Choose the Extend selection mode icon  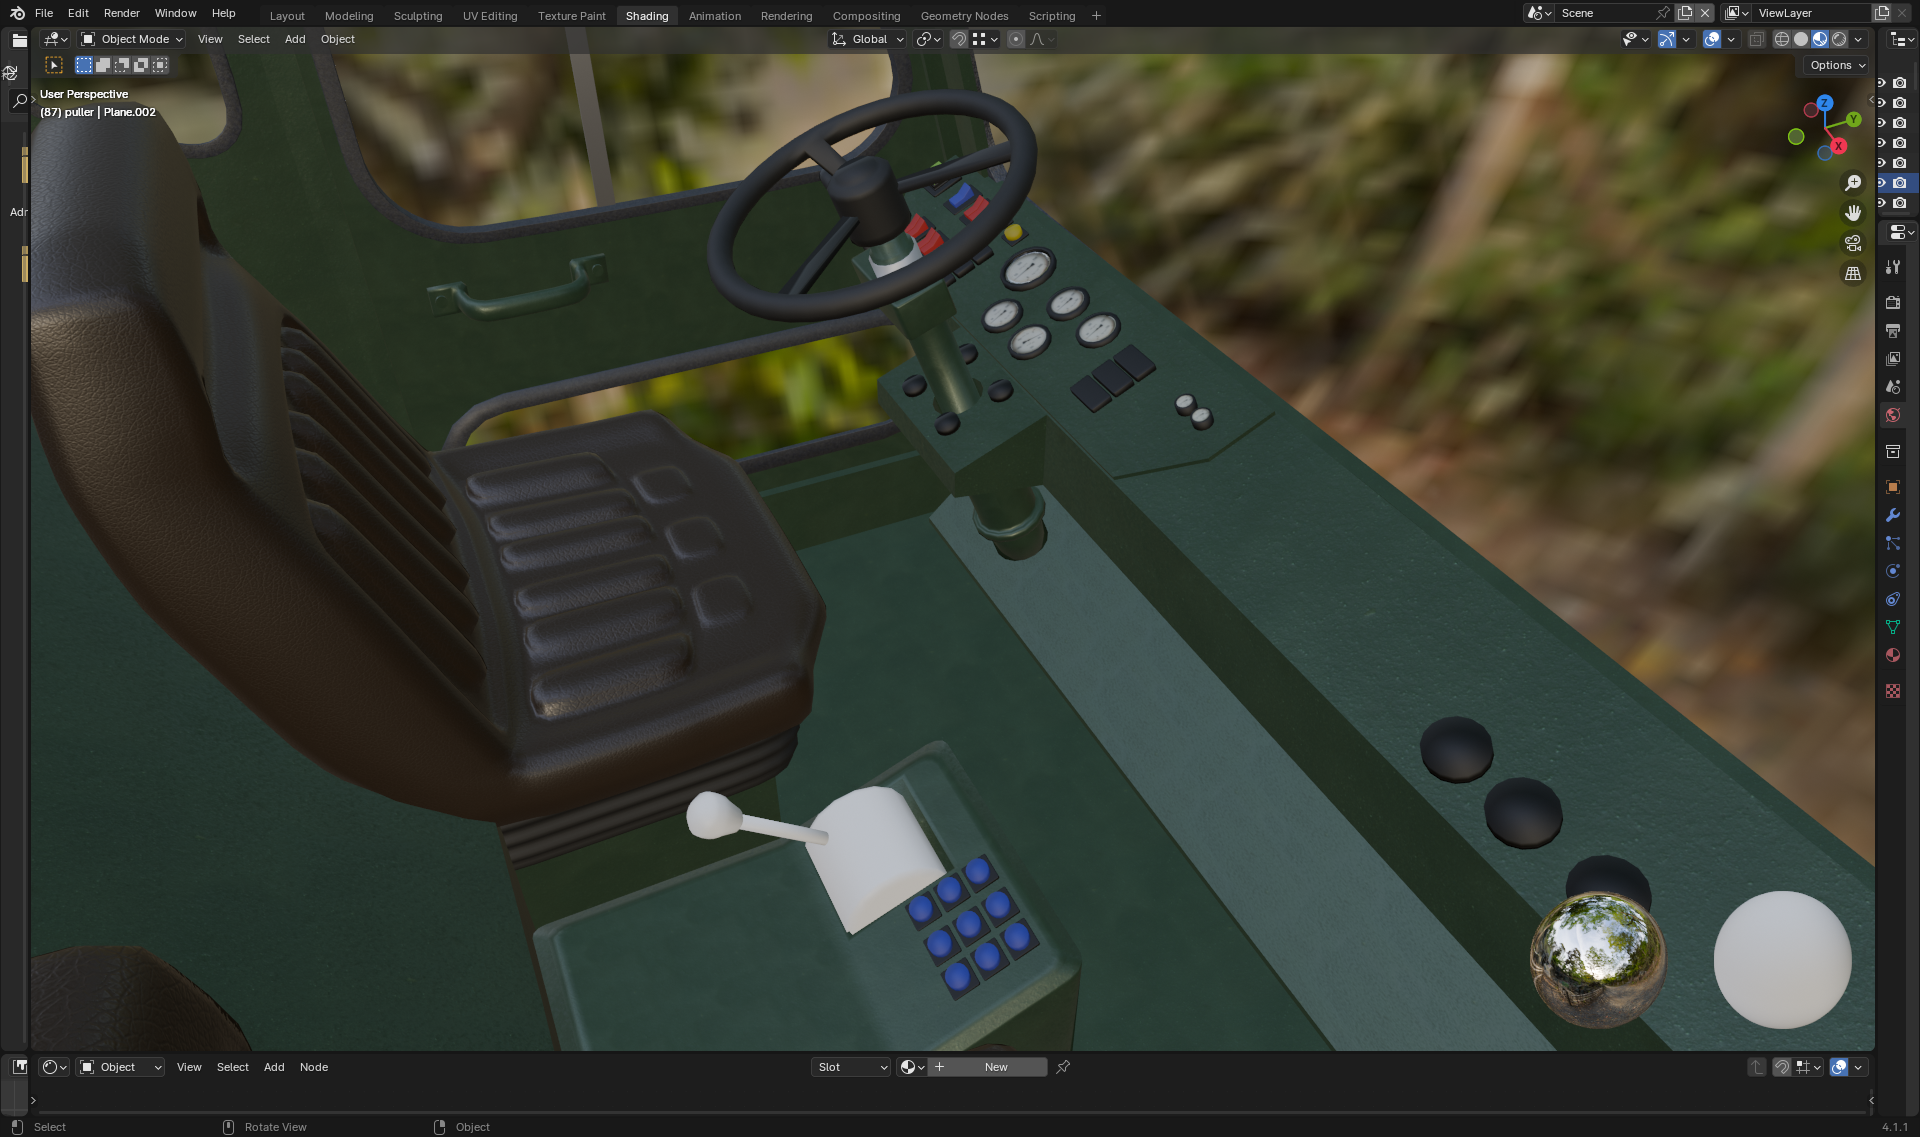click(x=103, y=65)
